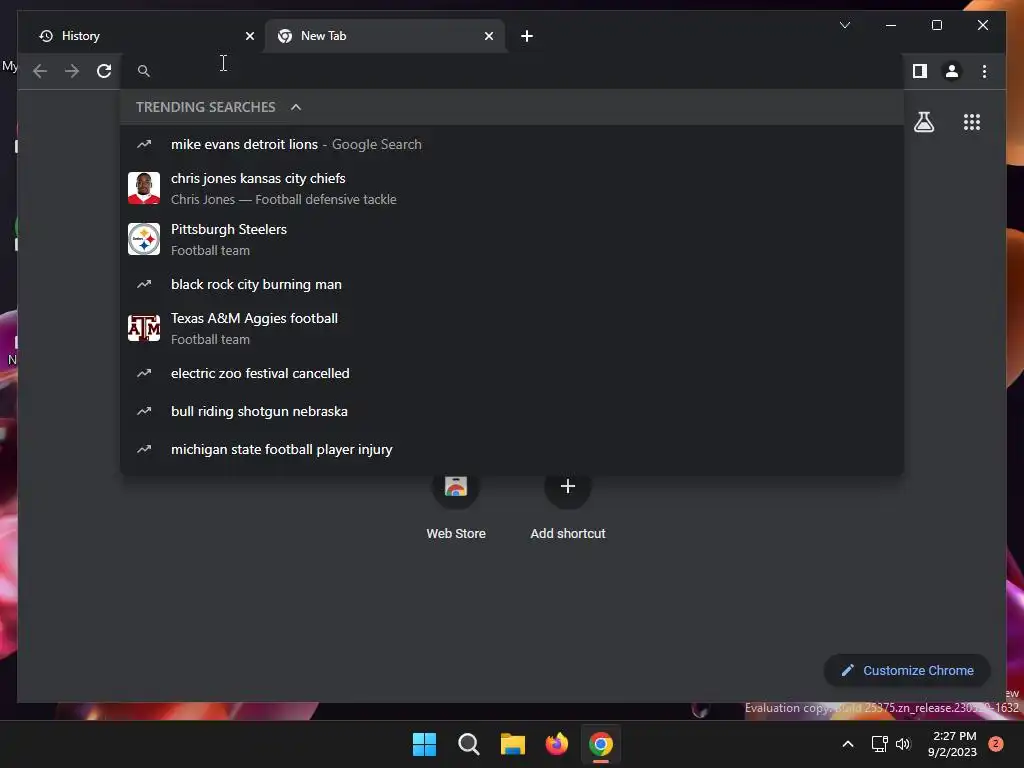Open a new tab with plus button
The width and height of the screenshot is (1024, 768).
click(527, 36)
